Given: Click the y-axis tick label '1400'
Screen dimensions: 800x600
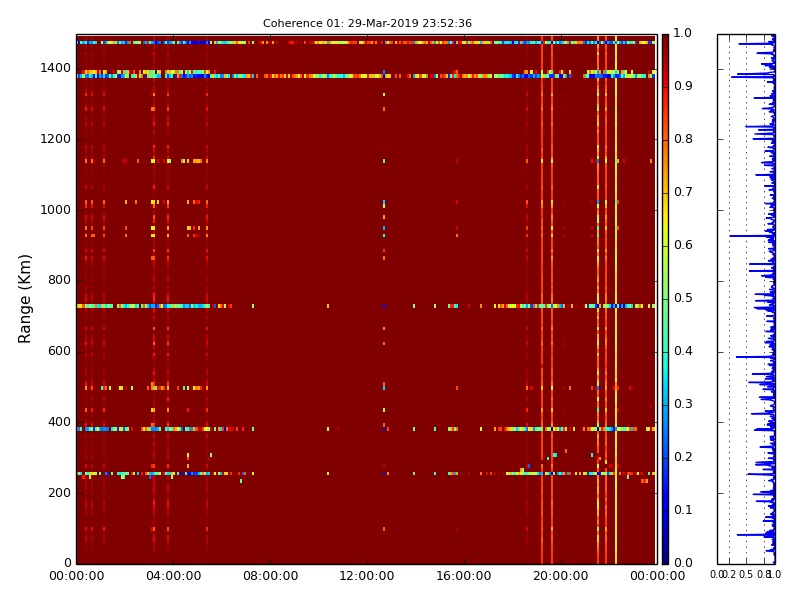Looking at the screenshot, I should coord(55,68).
